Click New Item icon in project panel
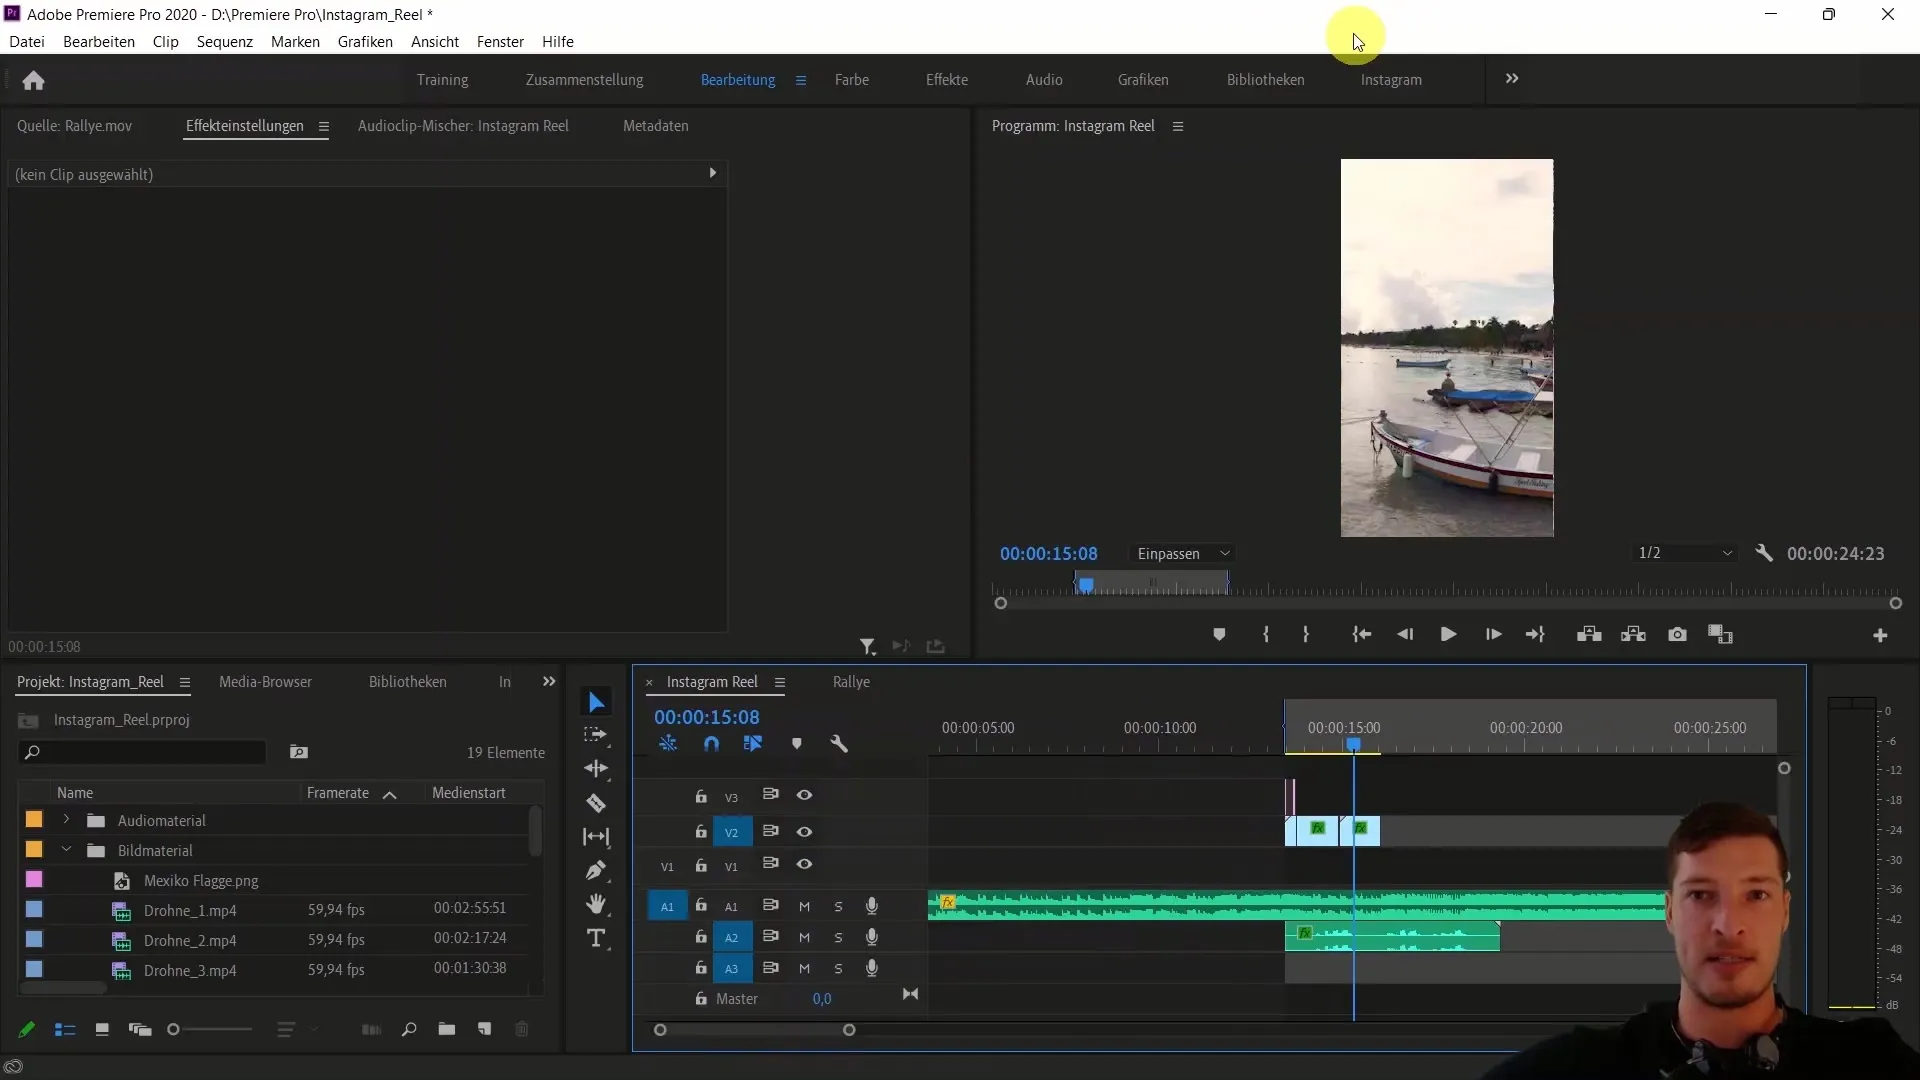The image size is (1920, 1080). [485, 1029]
